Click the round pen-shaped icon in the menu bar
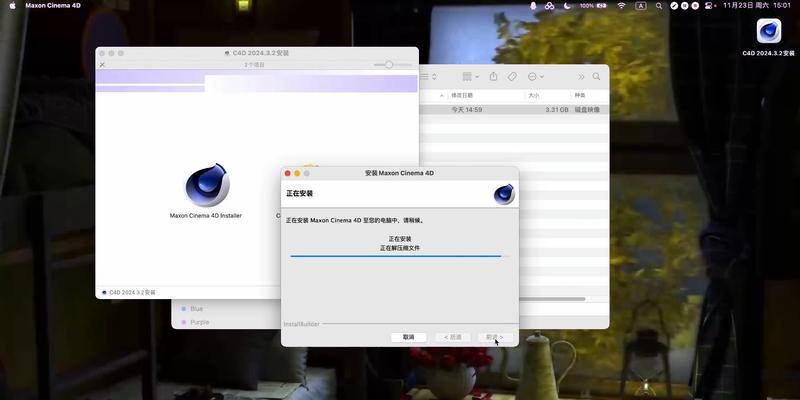 tap(674, 6)
